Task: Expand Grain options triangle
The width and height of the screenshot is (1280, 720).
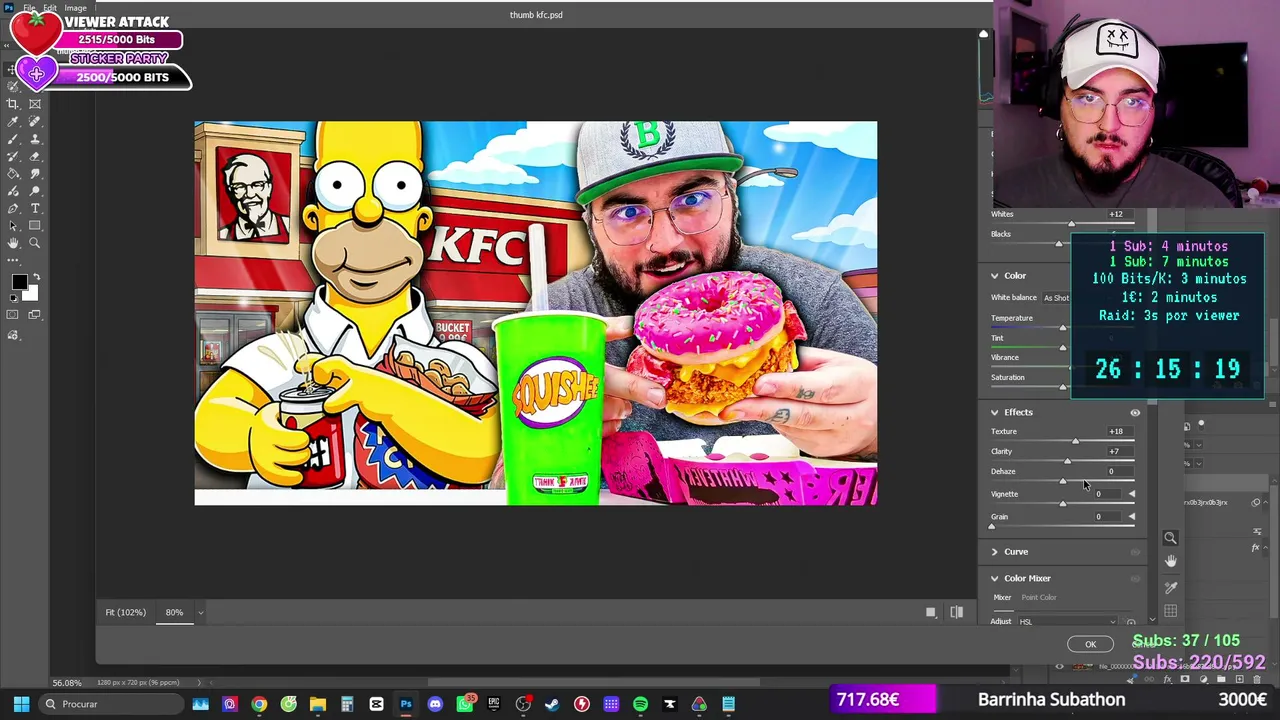Action: (1131, 517)
